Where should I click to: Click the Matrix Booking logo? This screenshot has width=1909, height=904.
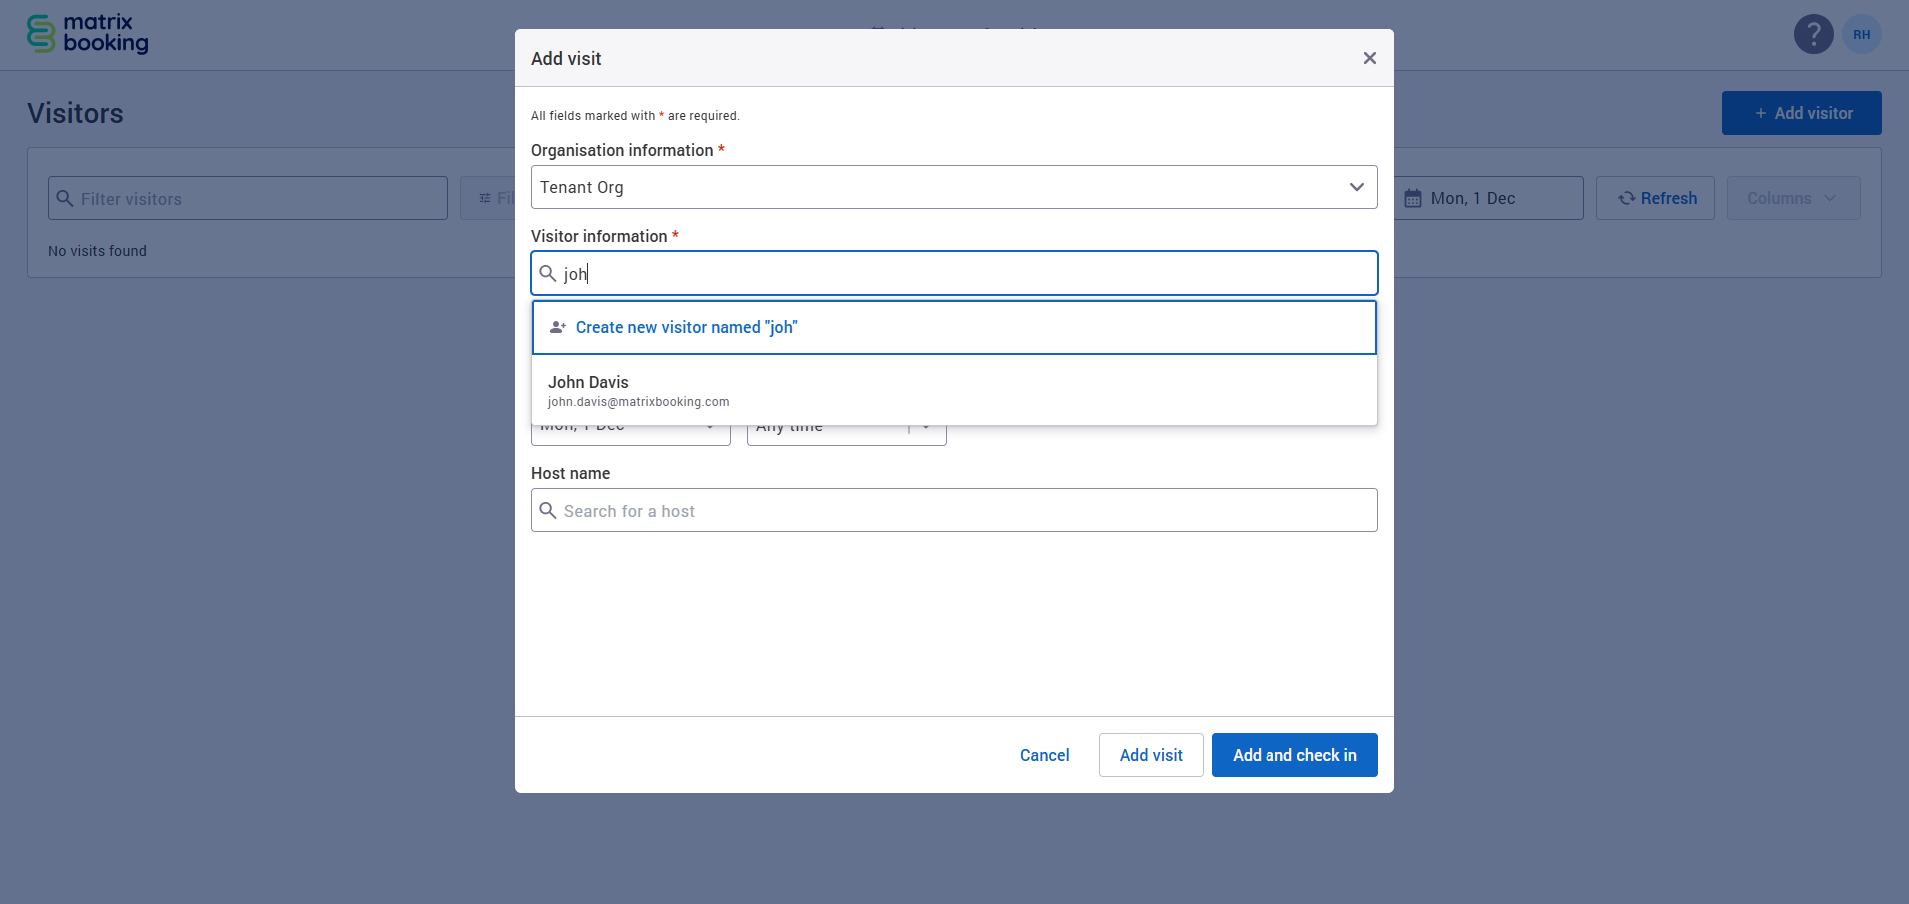point(87,33)
